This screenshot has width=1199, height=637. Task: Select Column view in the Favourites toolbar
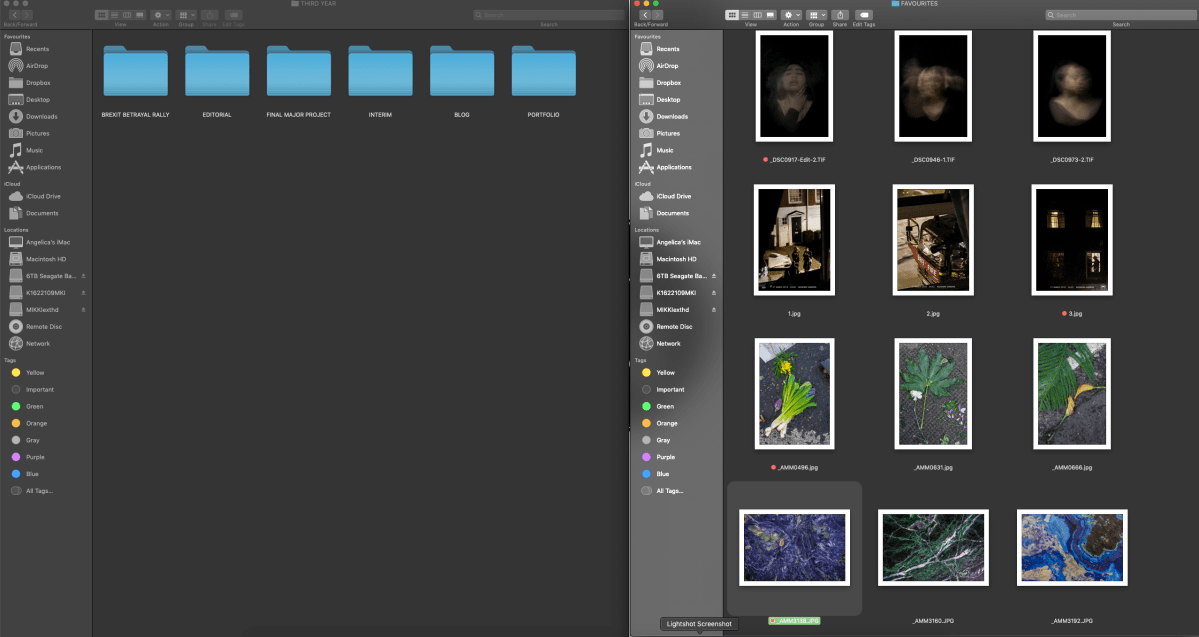tap(758, 15)
